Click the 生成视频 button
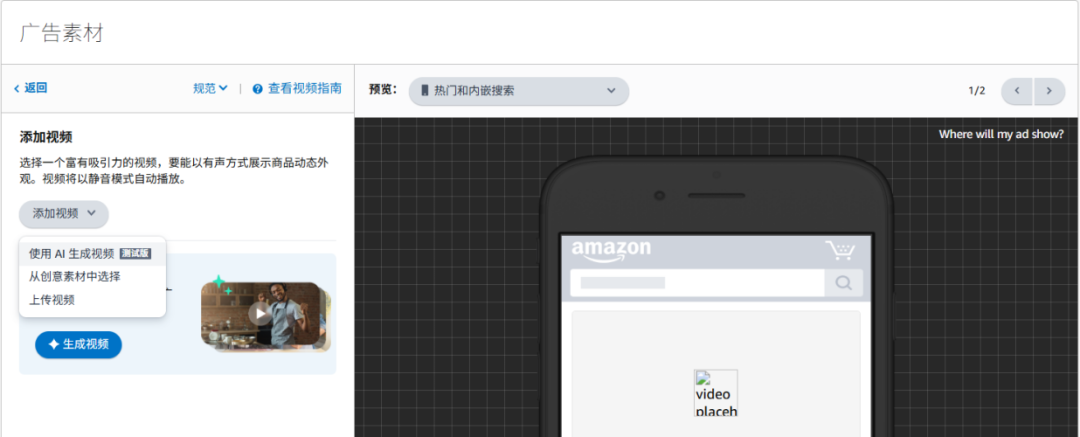This screenshot has height=437, width=1080. (79, 345)
